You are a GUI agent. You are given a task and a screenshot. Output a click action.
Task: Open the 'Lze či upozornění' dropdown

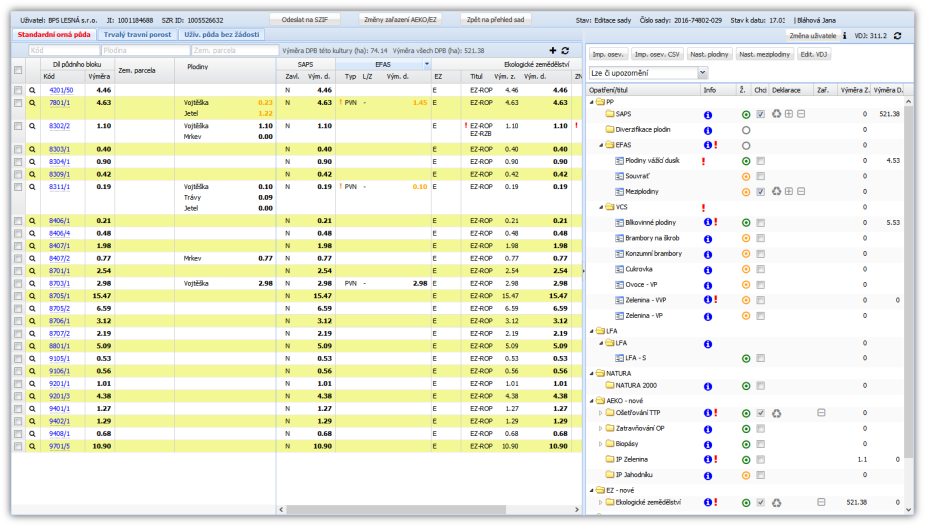pos(703,73)
